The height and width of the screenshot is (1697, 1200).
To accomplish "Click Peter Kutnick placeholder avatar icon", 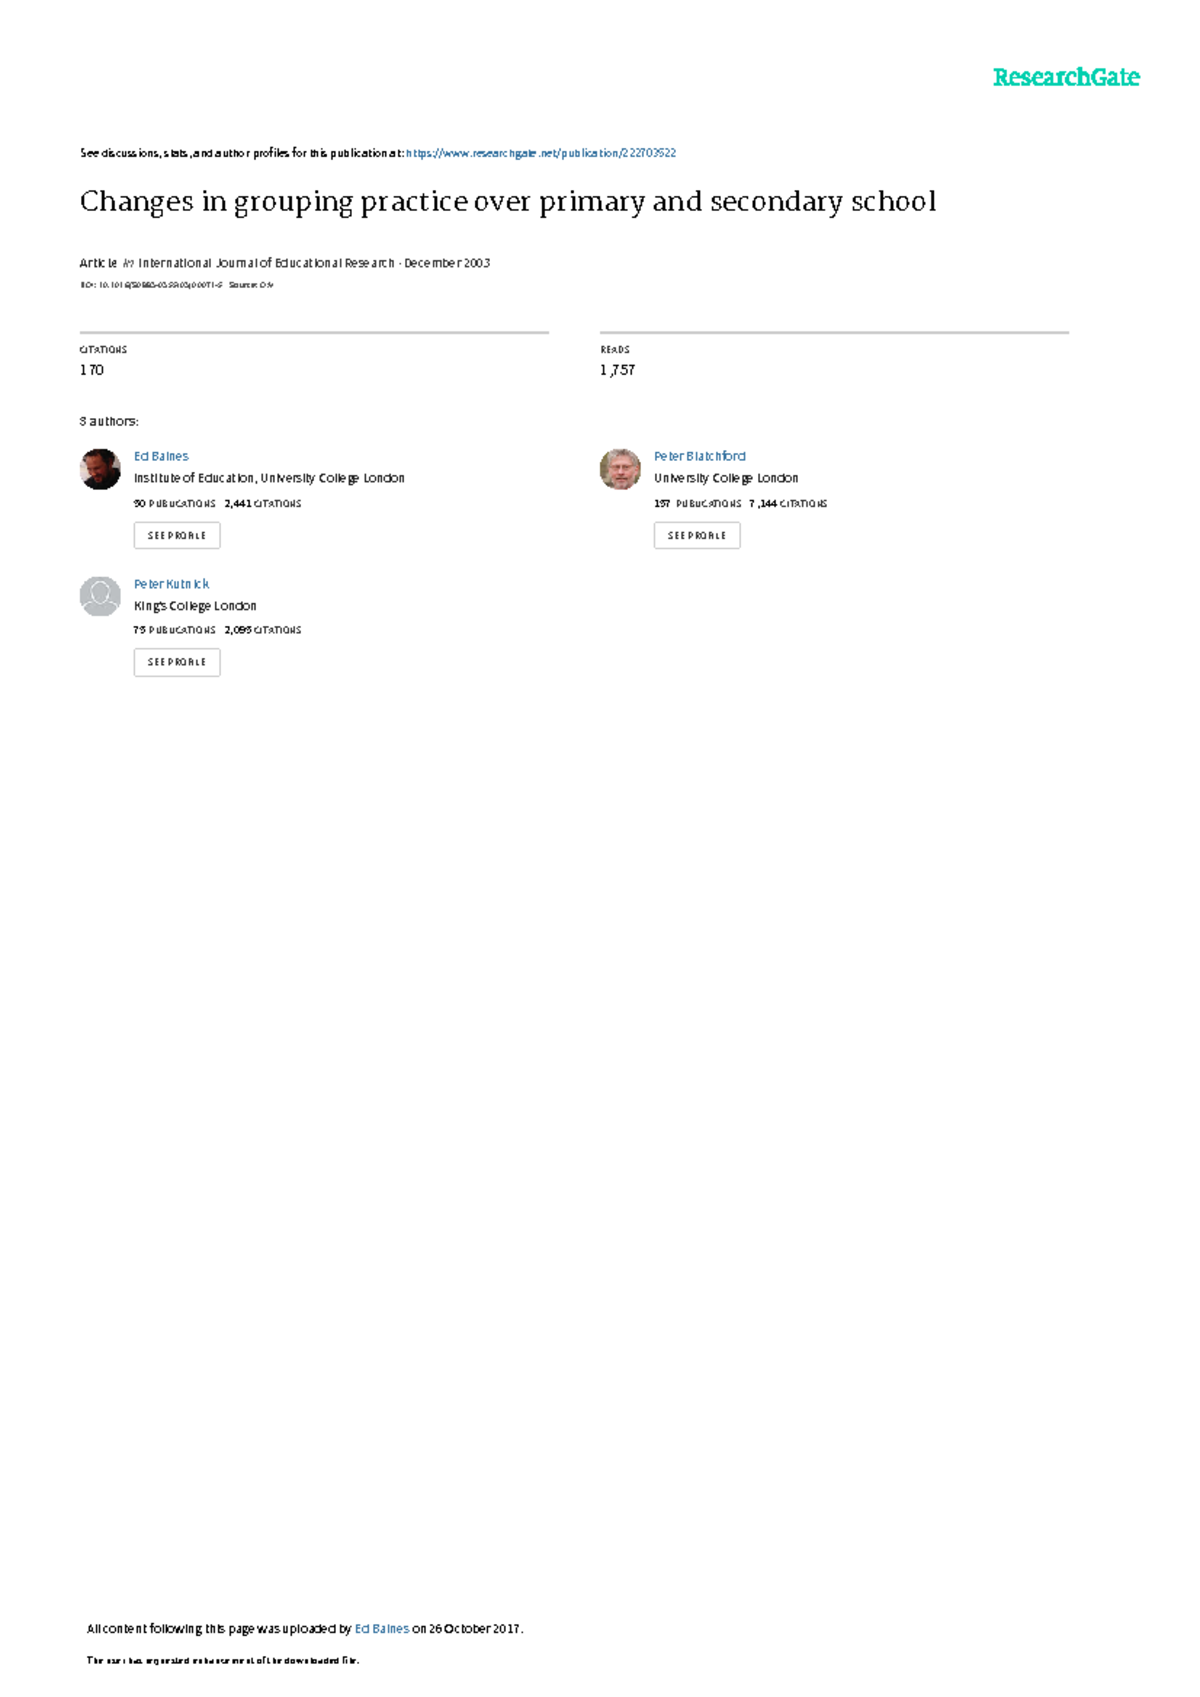I will (100, 596).
